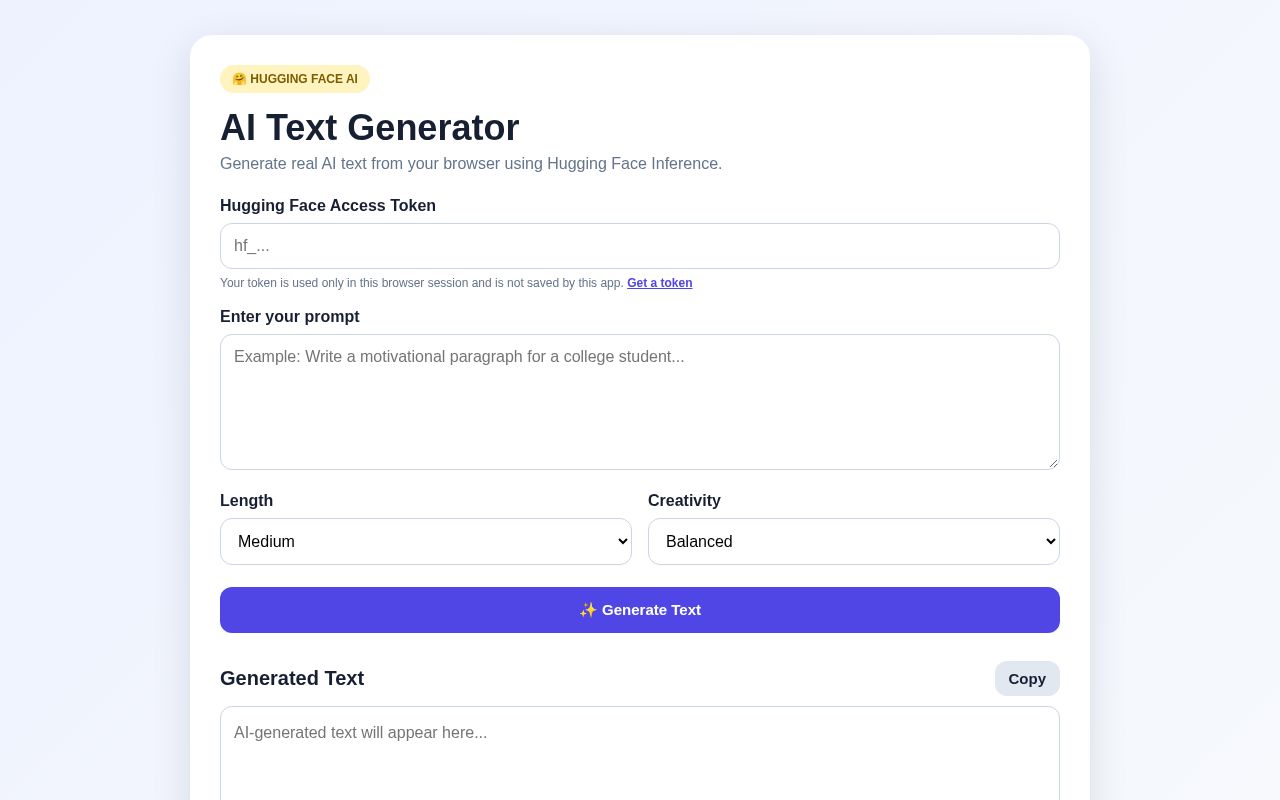Image resolution: width=1280 pixels, height=800 pixels.
Task: Click the Generated Text heading
Action: tap(292, 678)
